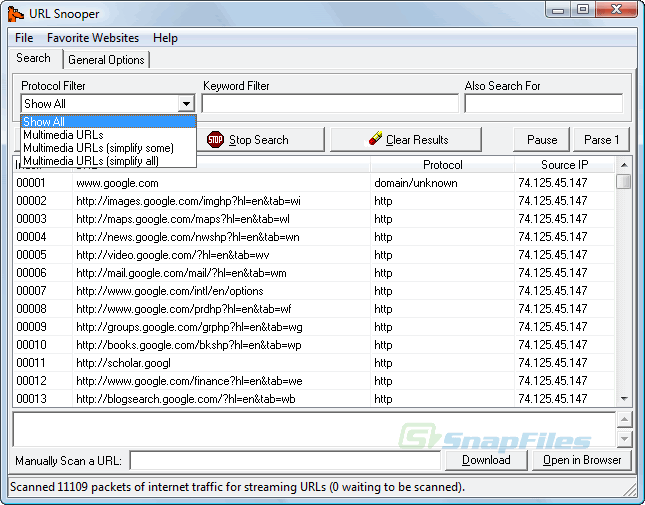Click the scanned packets status bar text
This screenshot has height=505, width=645.
237,487
